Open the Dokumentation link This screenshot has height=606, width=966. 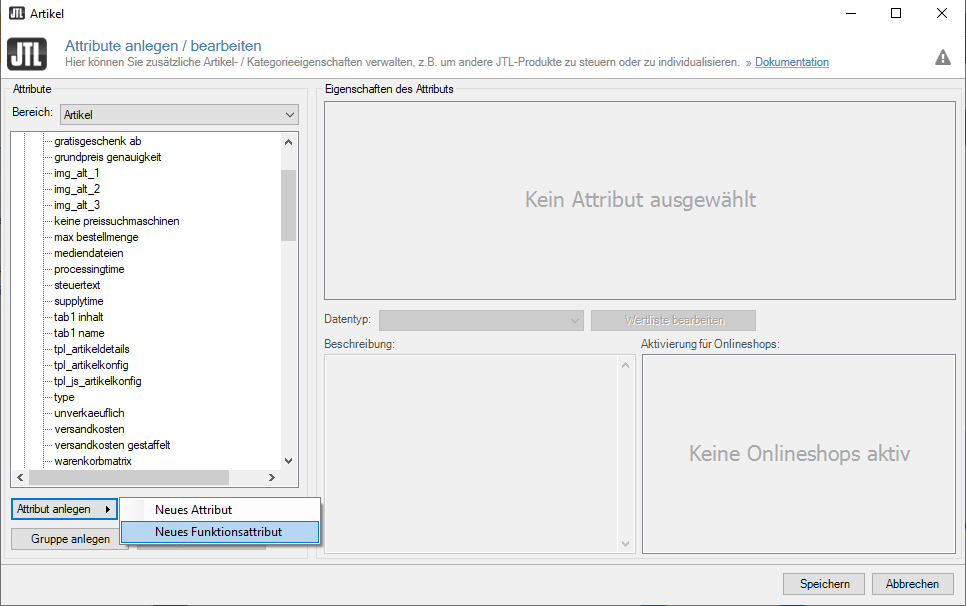tap(792, 62)
